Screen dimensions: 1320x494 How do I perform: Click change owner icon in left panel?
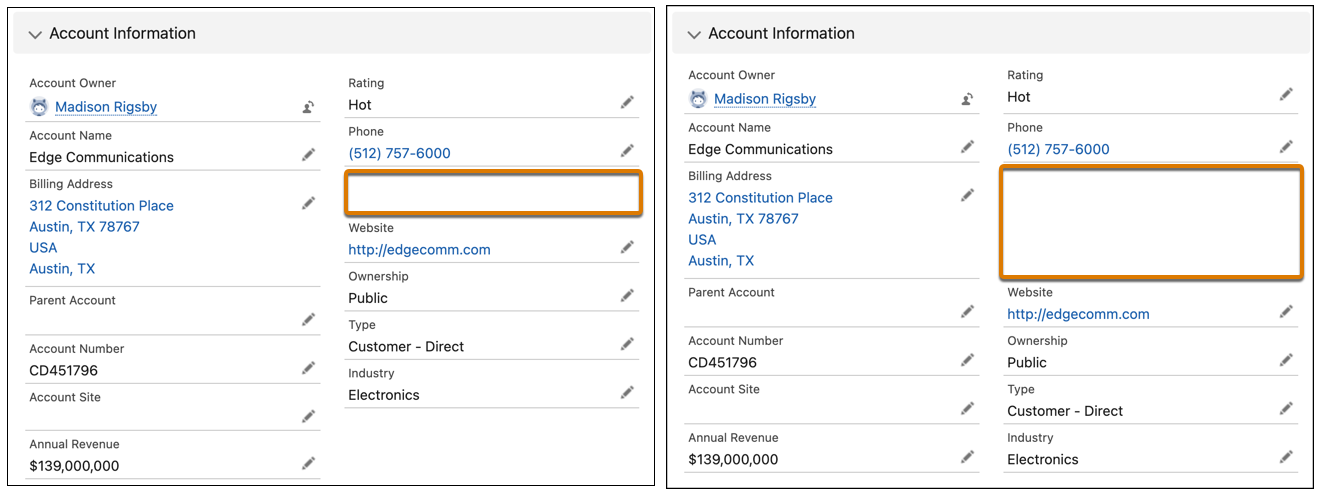[309, 107]
